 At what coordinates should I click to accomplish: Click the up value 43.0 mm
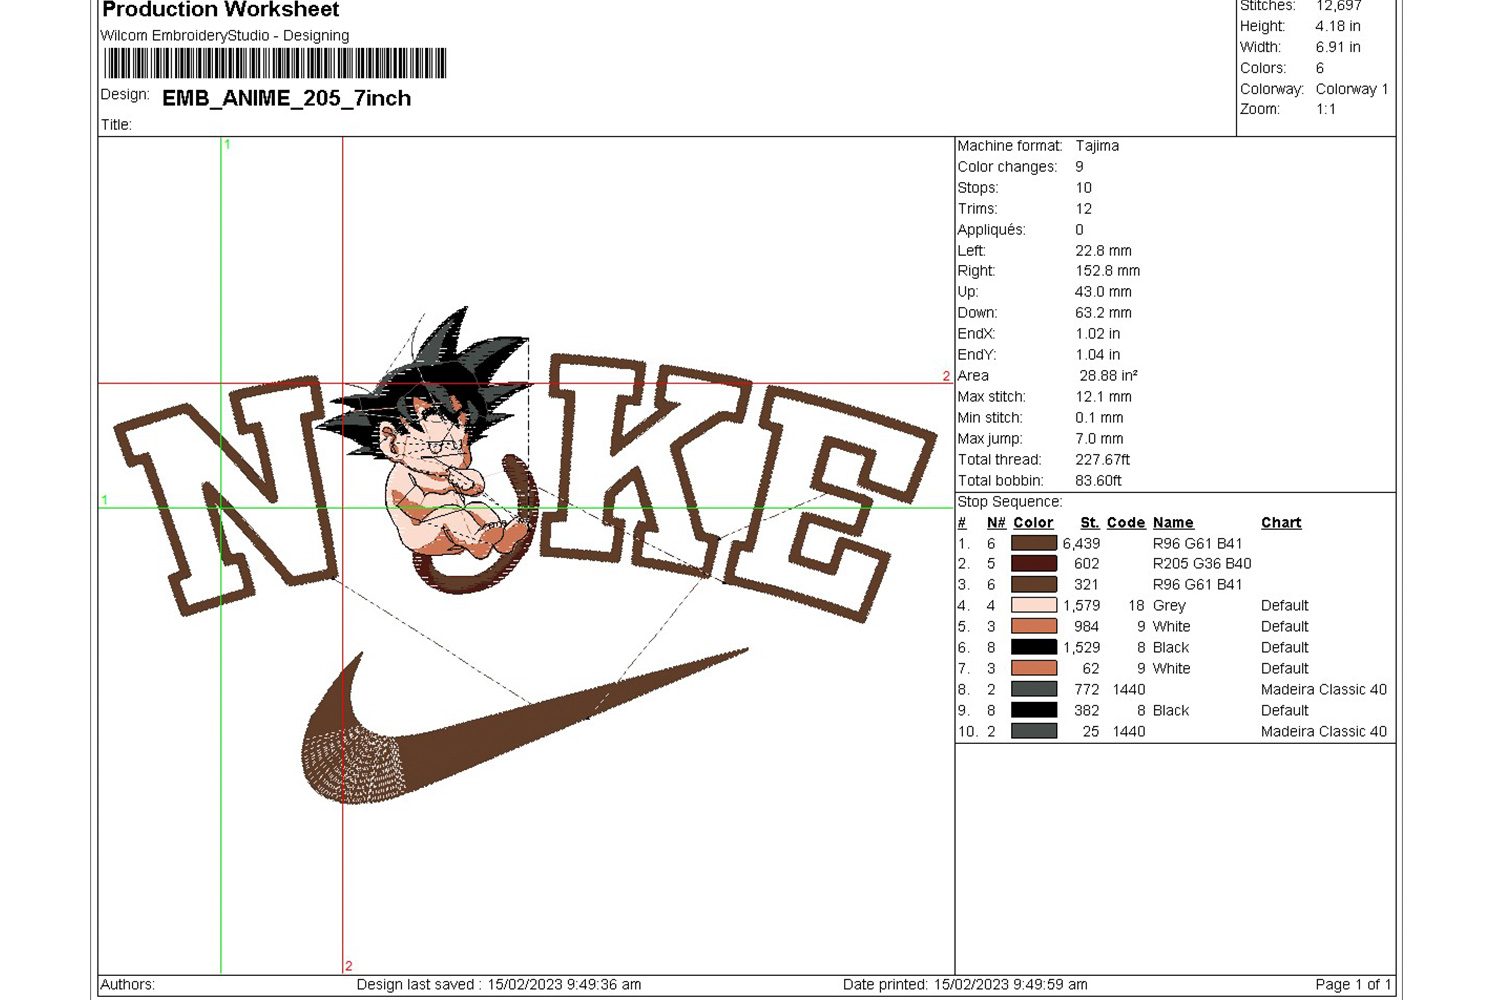coord(1104,292)
